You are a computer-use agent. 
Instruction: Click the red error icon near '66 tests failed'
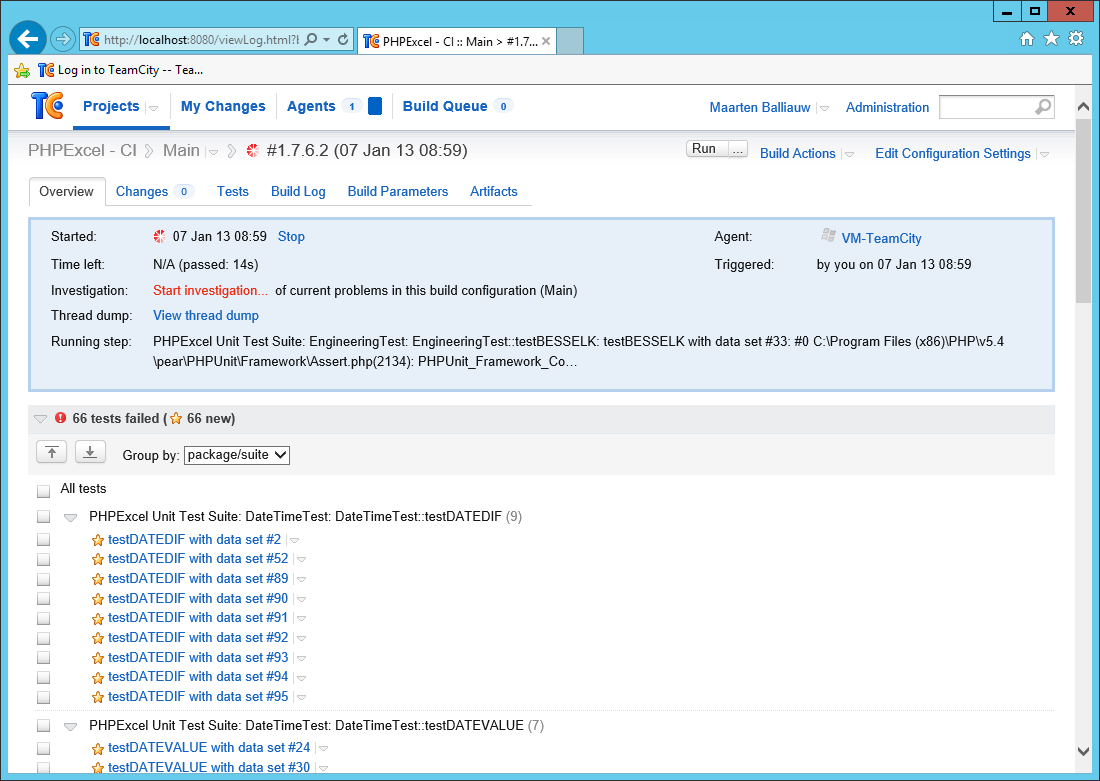[59, 418]
